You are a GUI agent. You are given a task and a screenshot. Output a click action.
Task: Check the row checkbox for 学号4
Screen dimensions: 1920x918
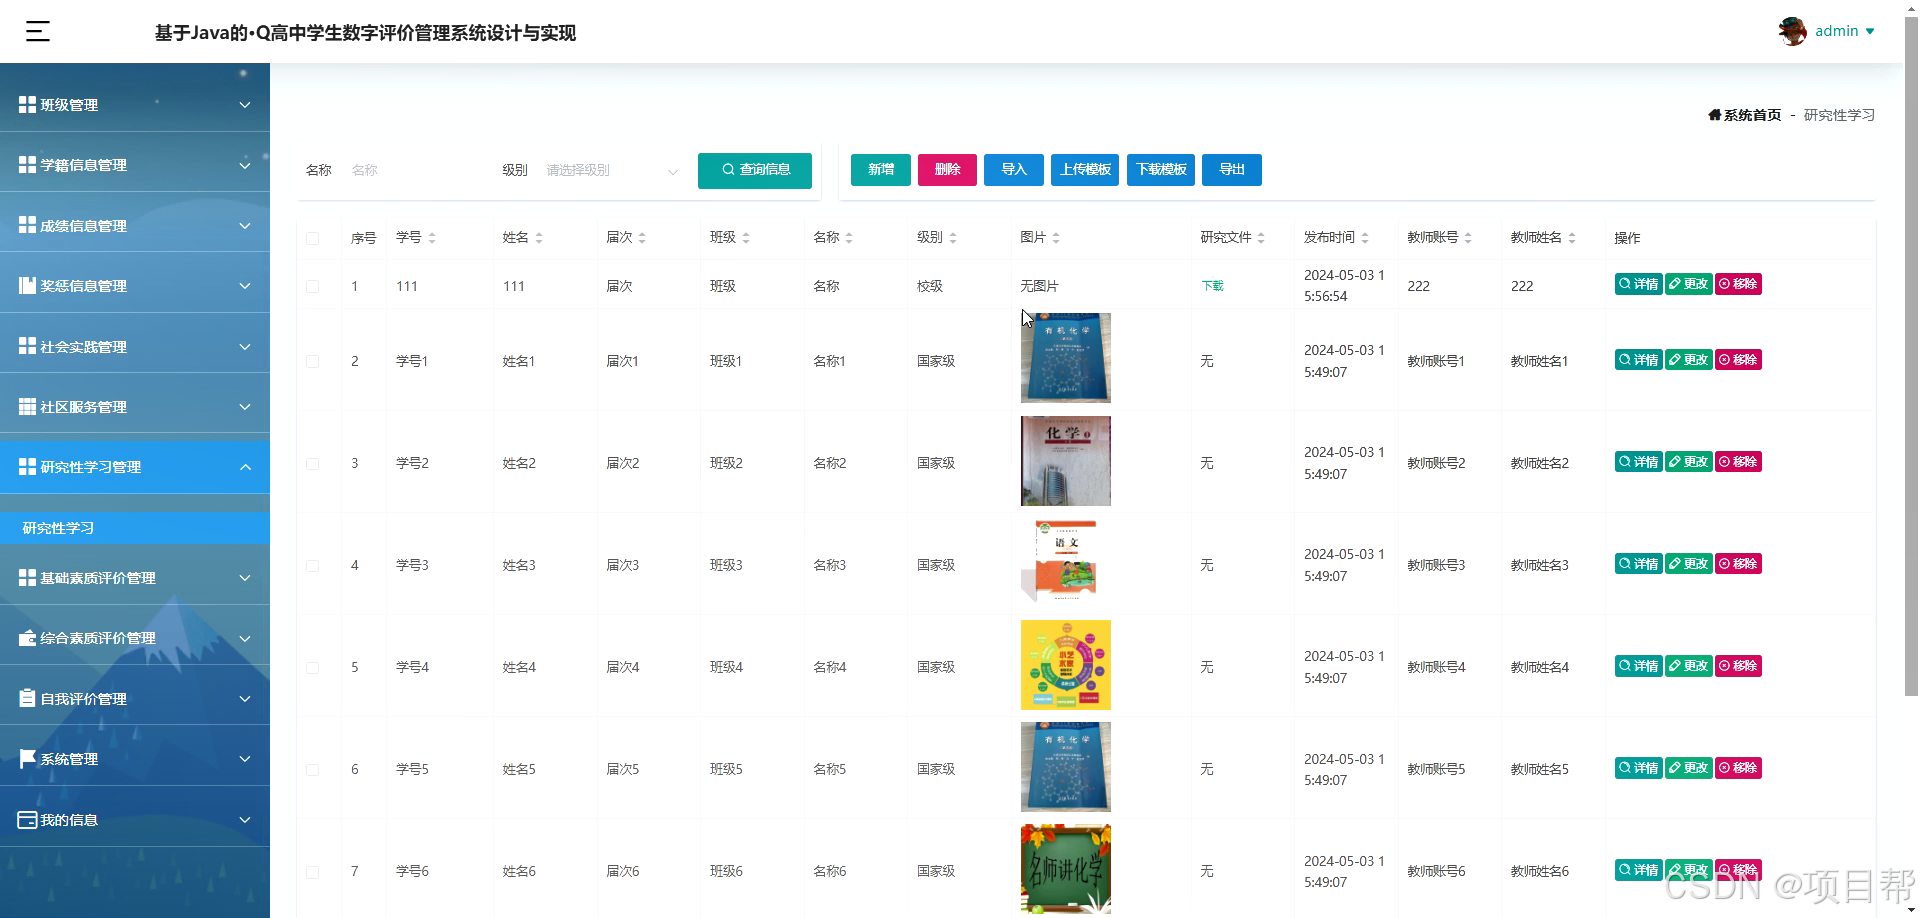coord(313,667)
